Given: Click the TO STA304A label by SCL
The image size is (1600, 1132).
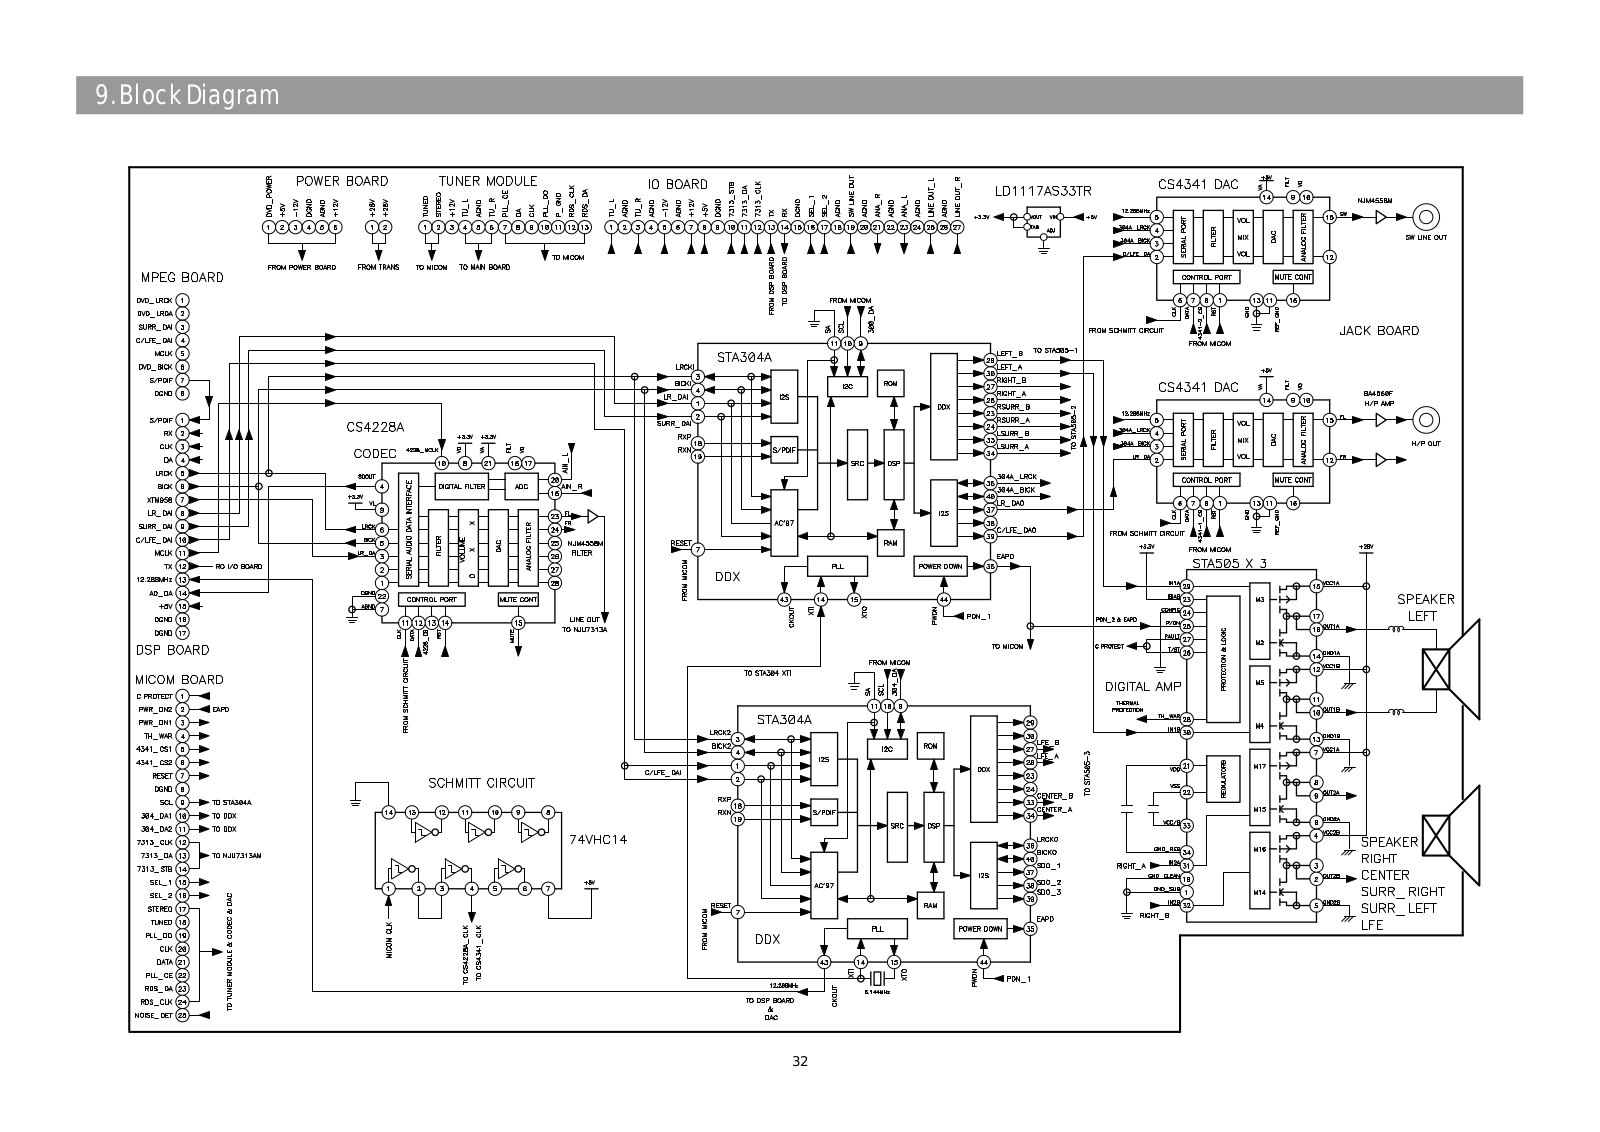Looking at the screenshot, I should 231,802.
